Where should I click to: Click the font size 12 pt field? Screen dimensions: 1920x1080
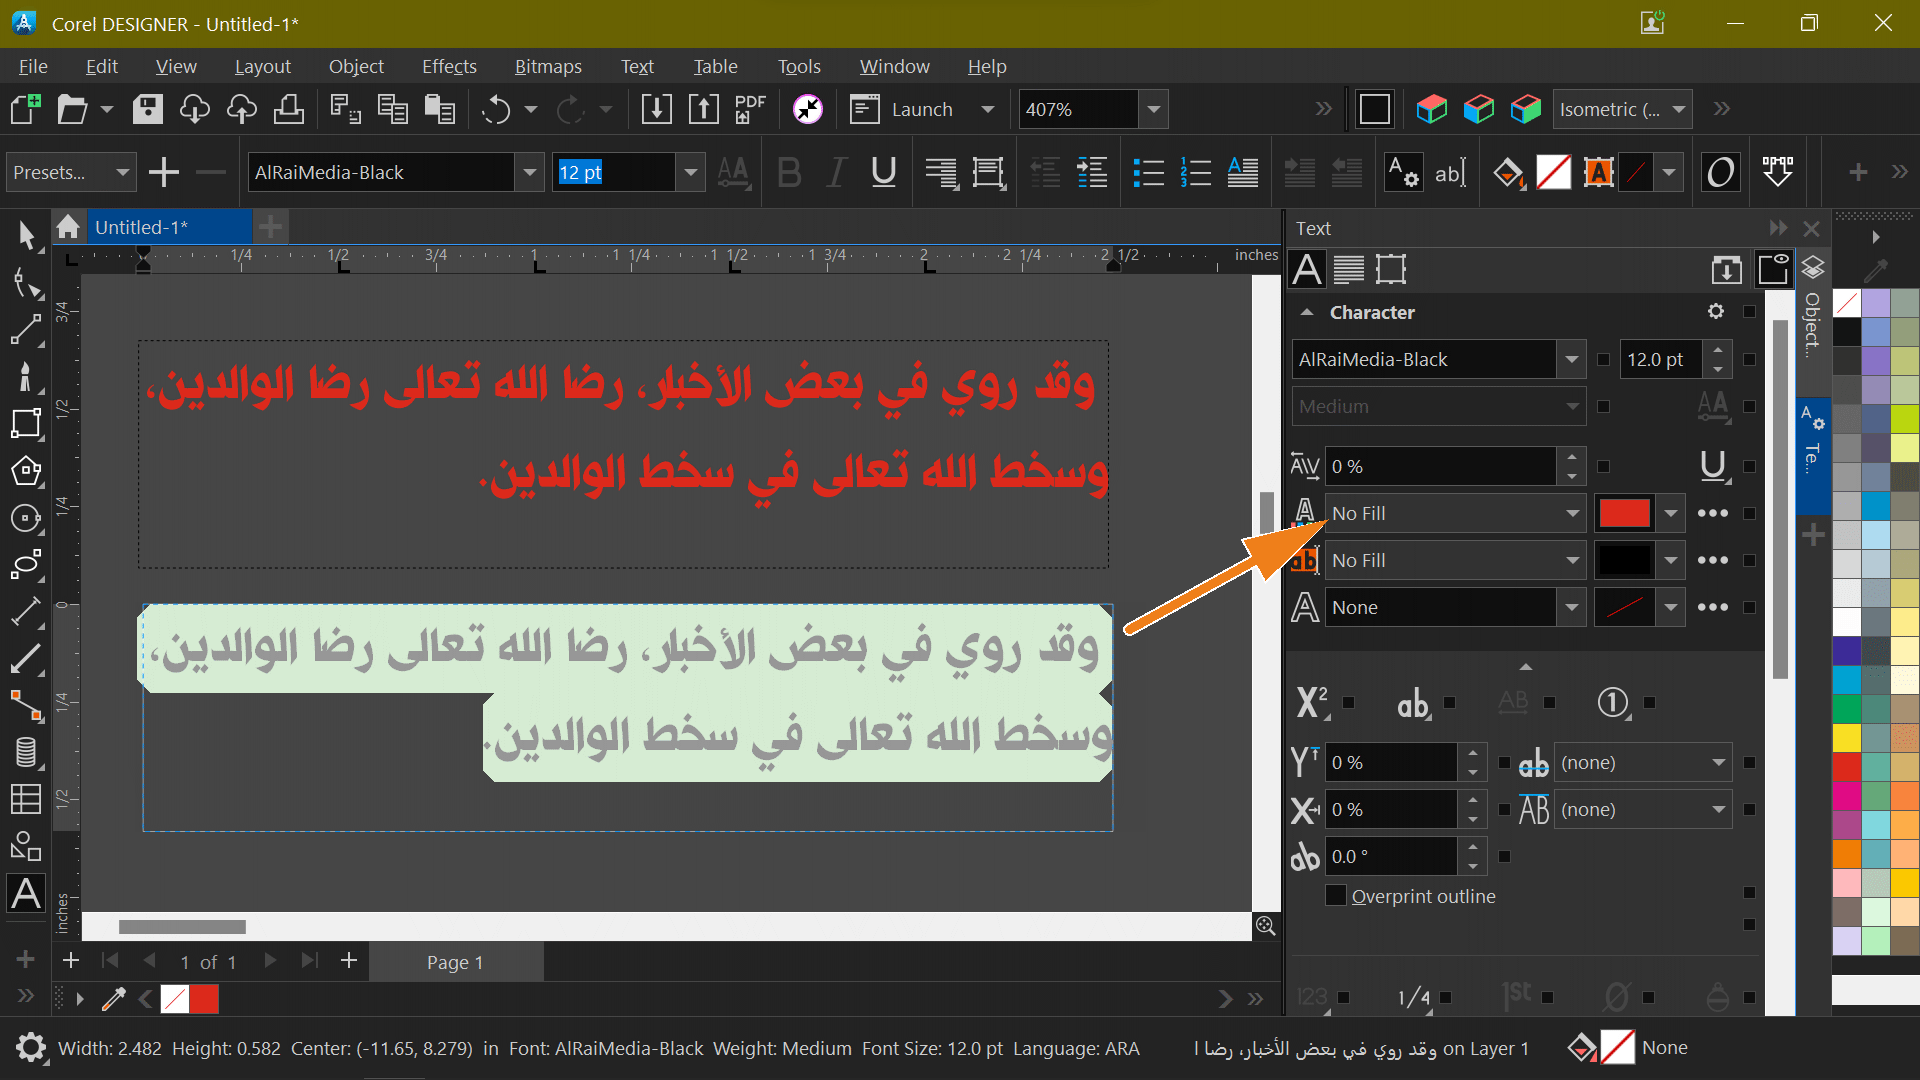coord(613,172)
